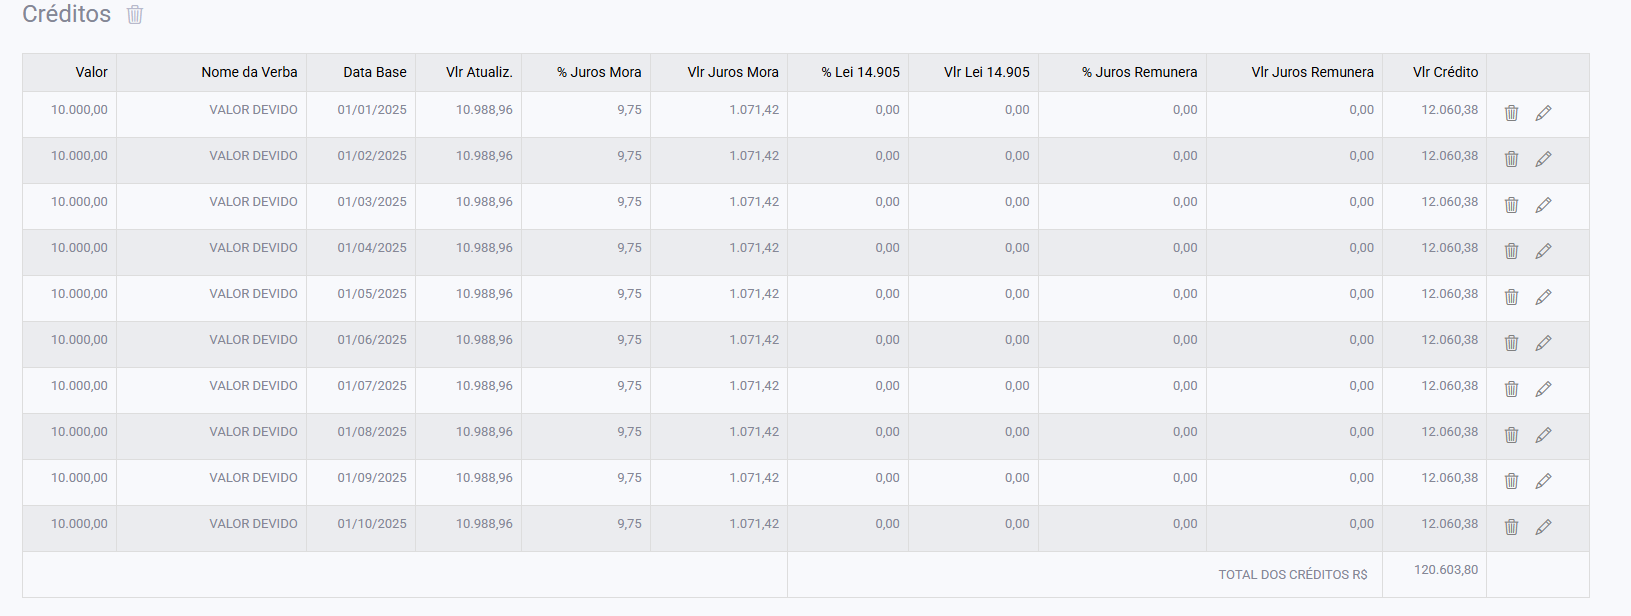Edit the credit row dated 01/07/2025
Viewport: 1631px width, 616px height.
(1543, 389)
